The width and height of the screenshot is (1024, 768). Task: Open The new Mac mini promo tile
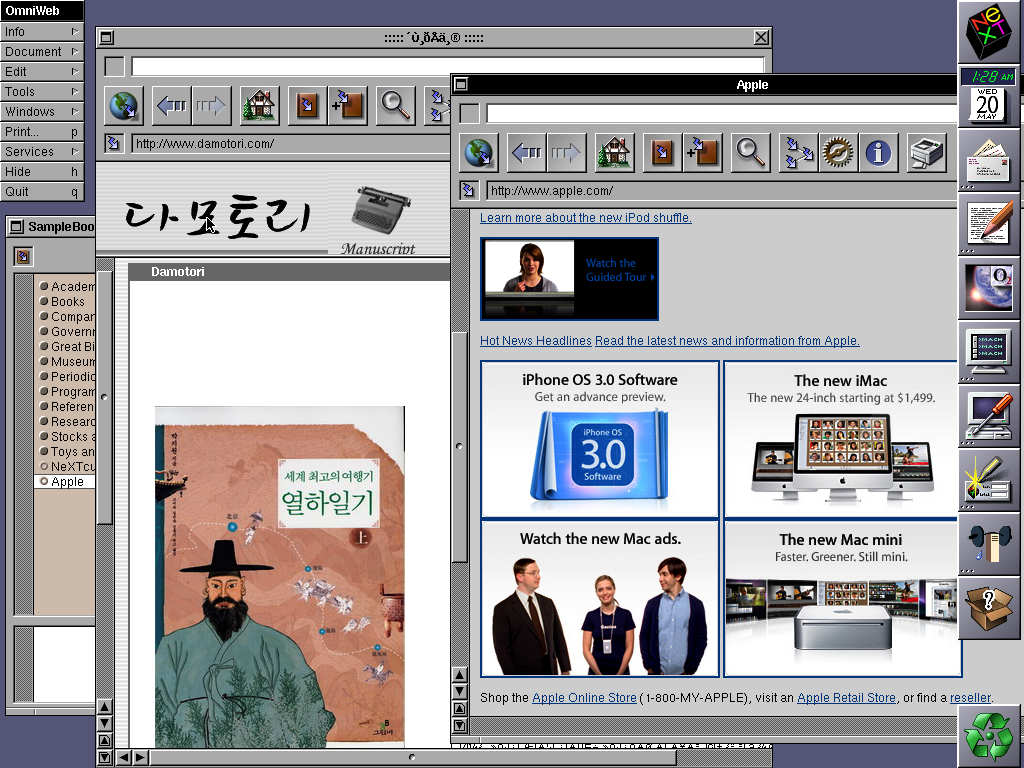[x=840, y=598]
